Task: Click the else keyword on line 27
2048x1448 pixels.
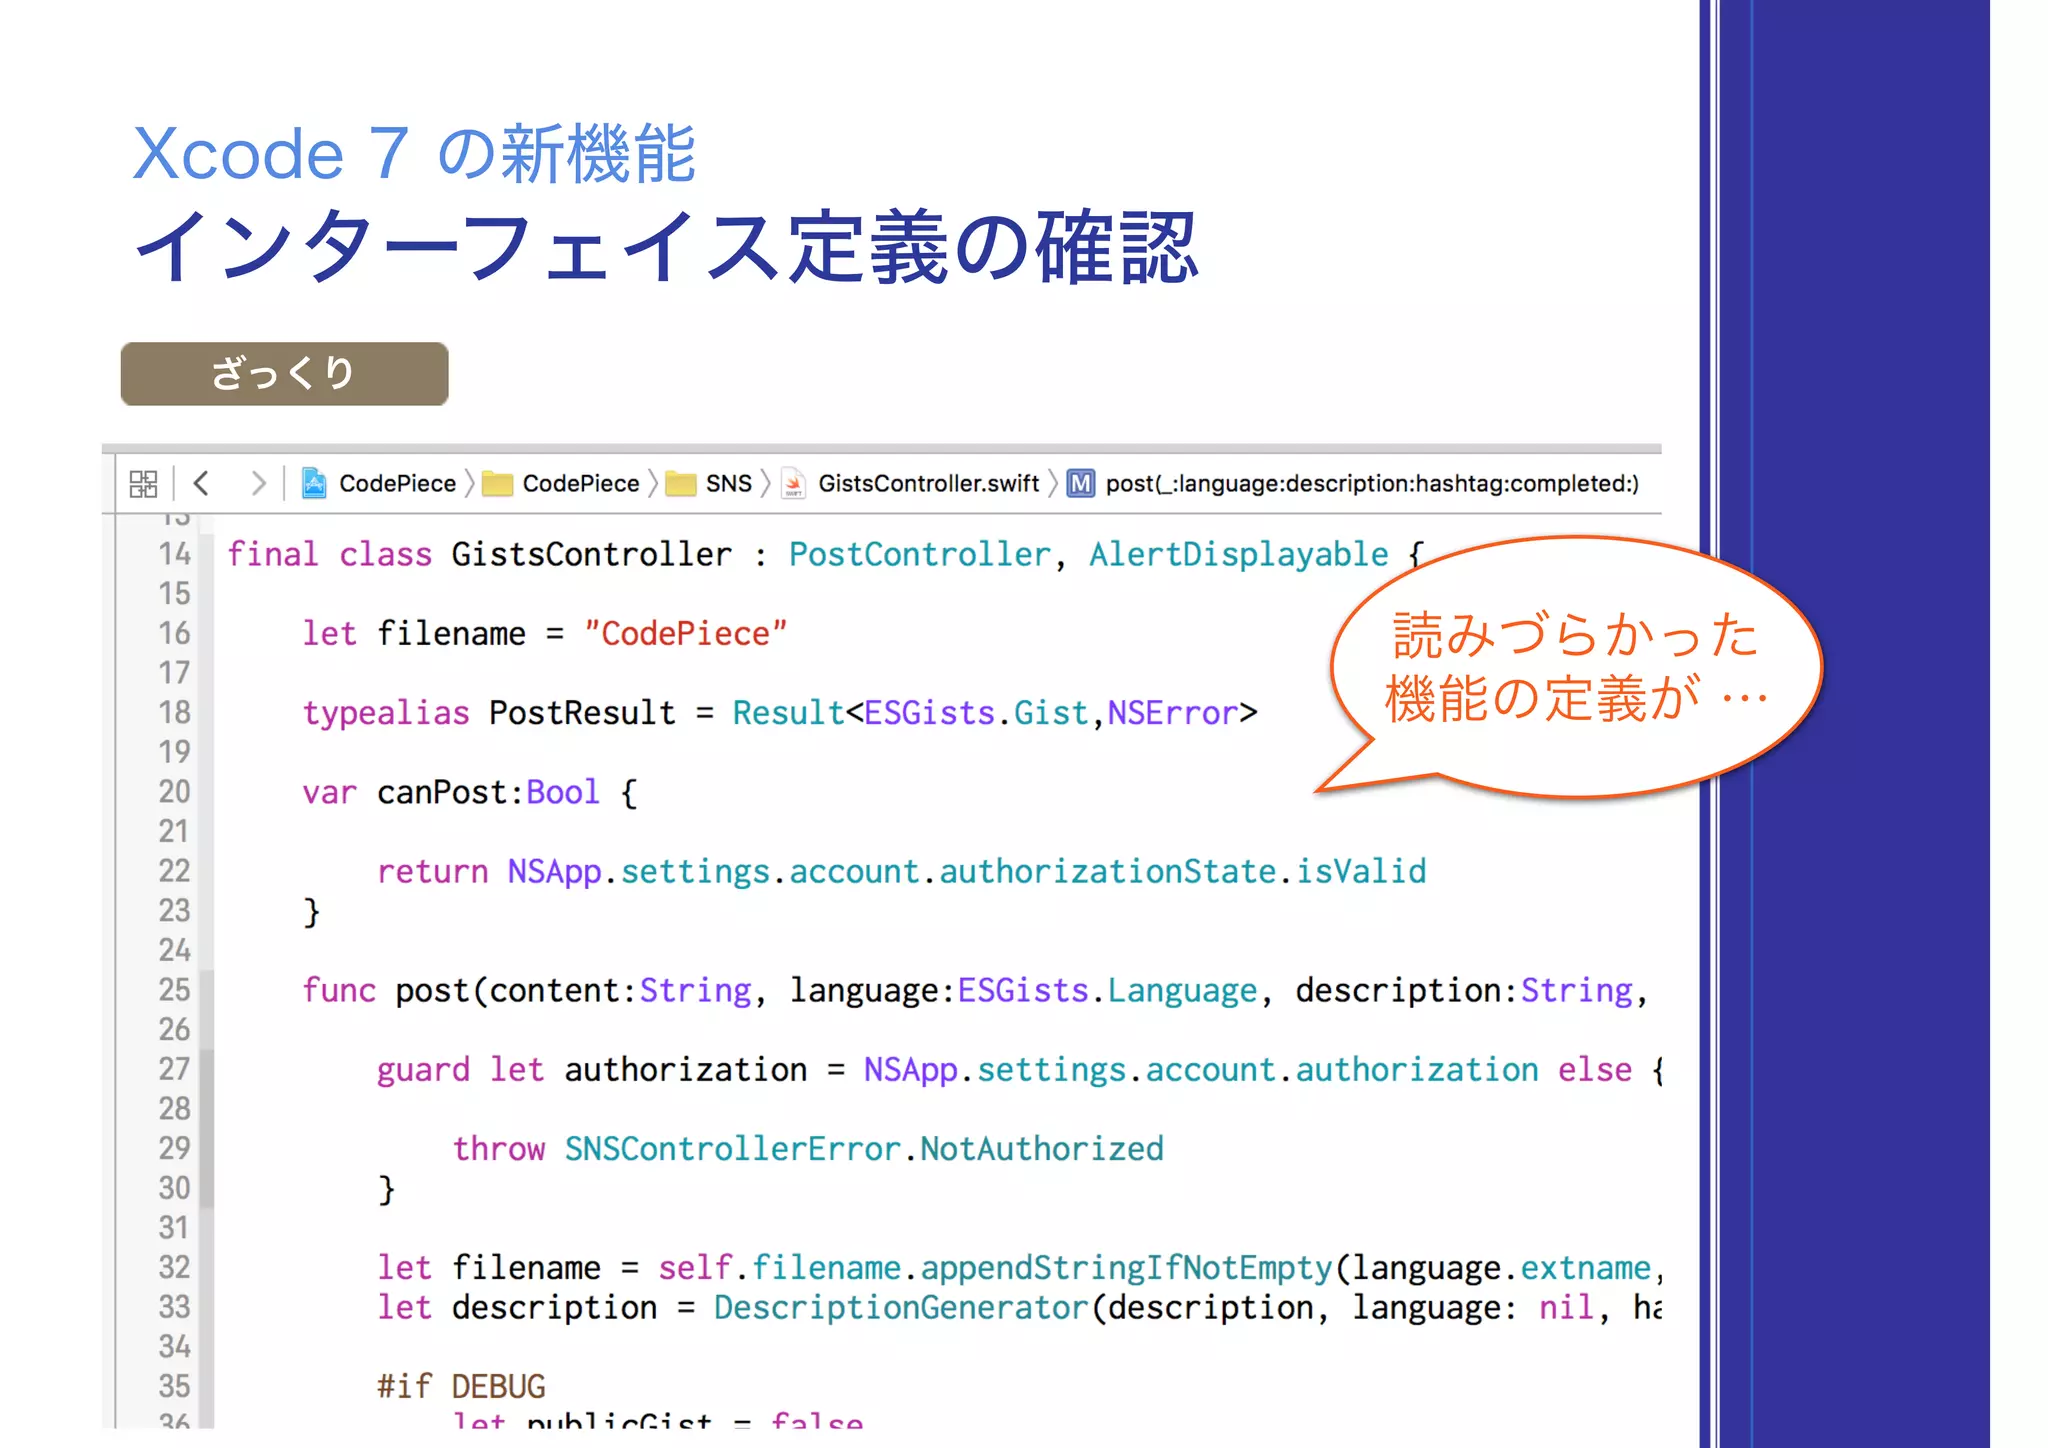Action: (x=1595, y=1070)
